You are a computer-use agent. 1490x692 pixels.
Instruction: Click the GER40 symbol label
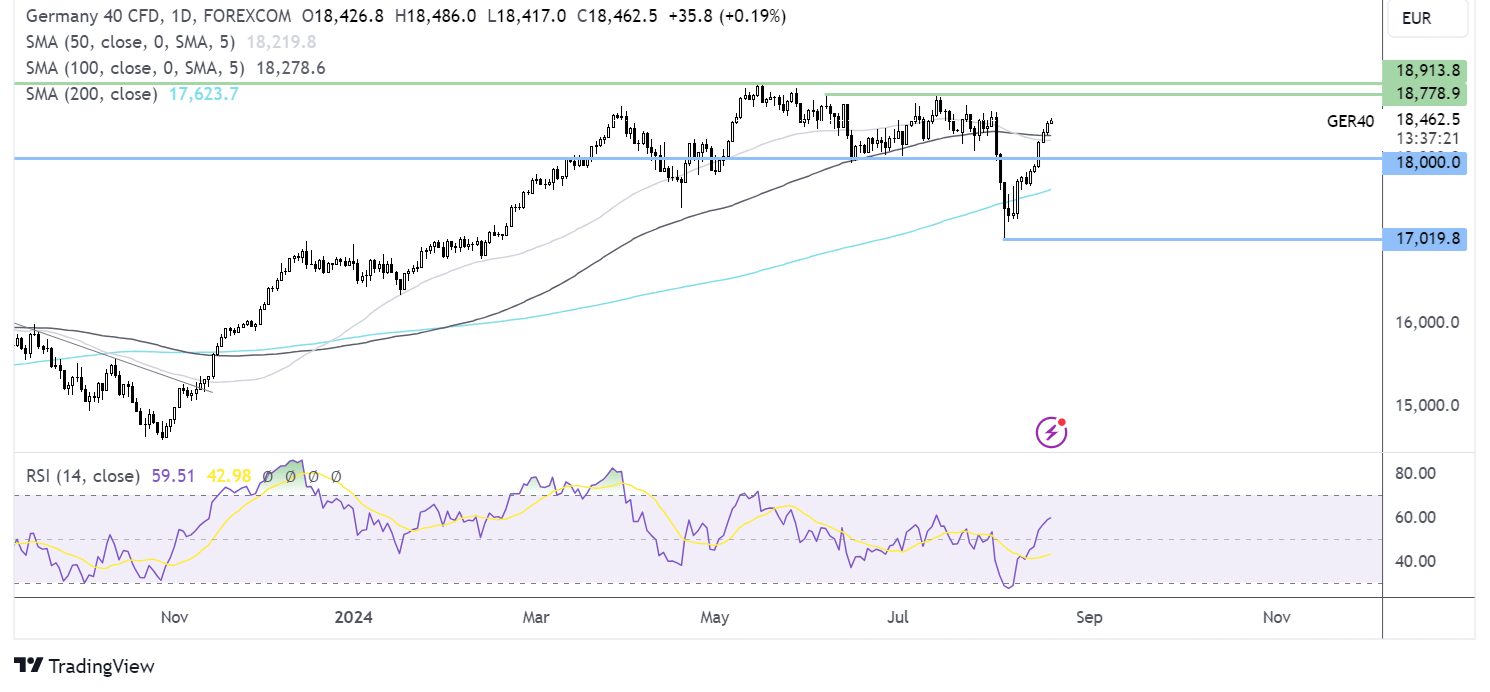(1350, 121)
